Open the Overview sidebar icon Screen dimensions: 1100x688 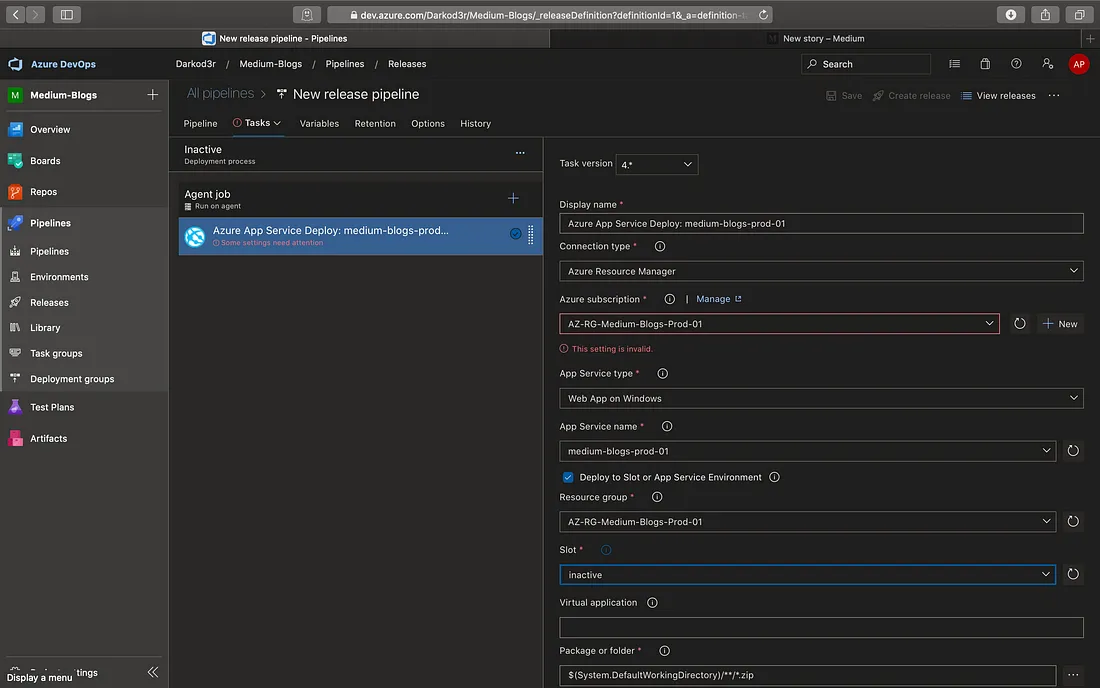15,129
